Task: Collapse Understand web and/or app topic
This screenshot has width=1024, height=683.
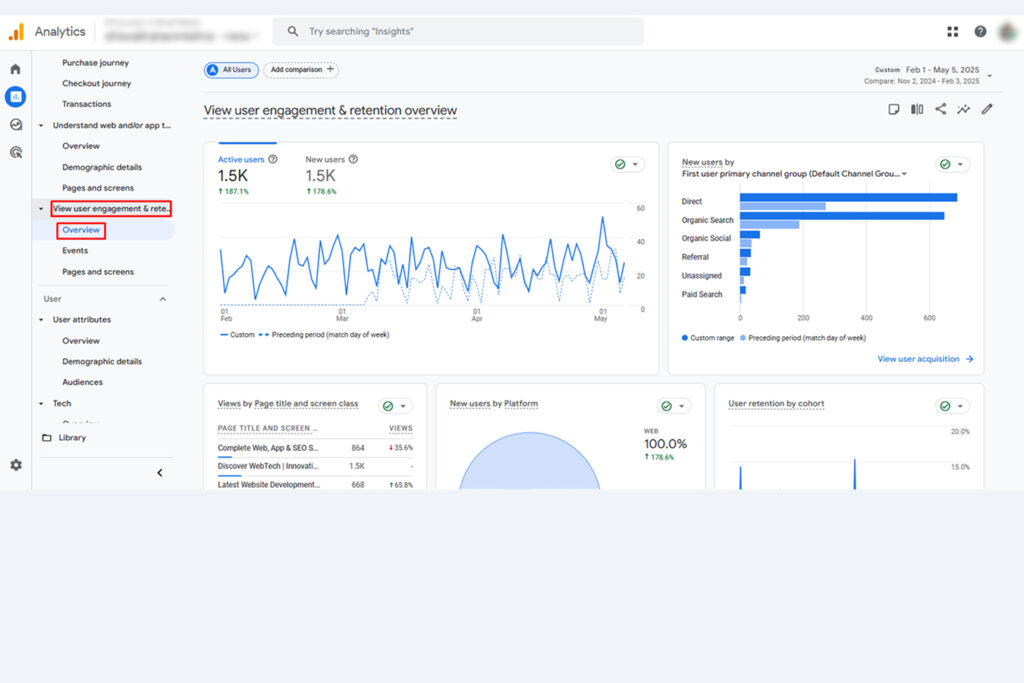Action: click(x=41, y=125)
